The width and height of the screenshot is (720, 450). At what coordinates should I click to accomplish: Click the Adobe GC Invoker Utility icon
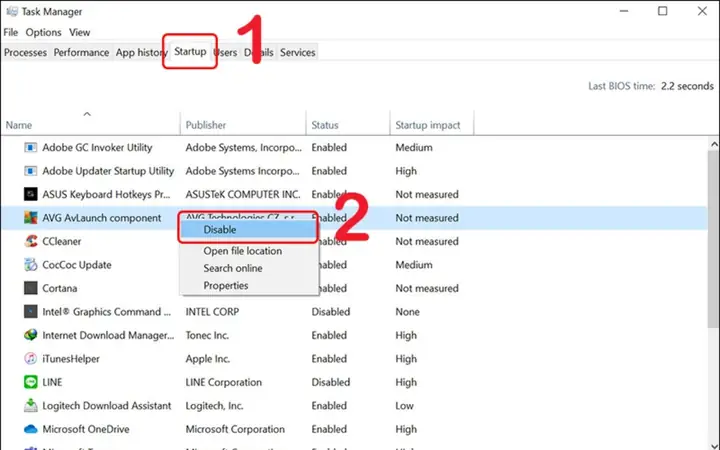coord(30,147)
